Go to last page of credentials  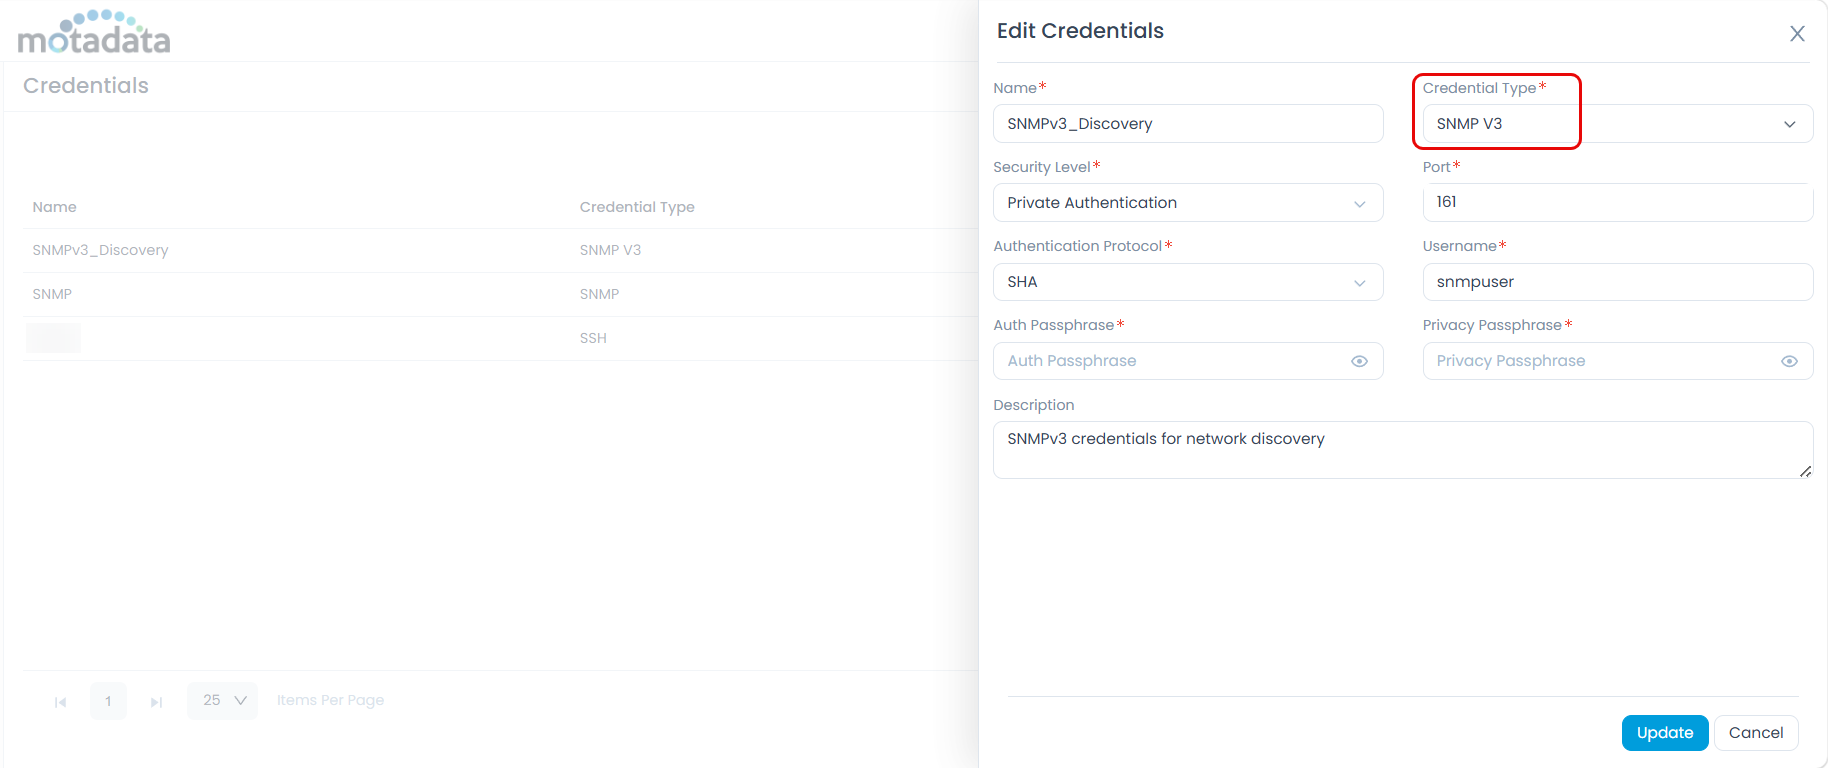156,702
